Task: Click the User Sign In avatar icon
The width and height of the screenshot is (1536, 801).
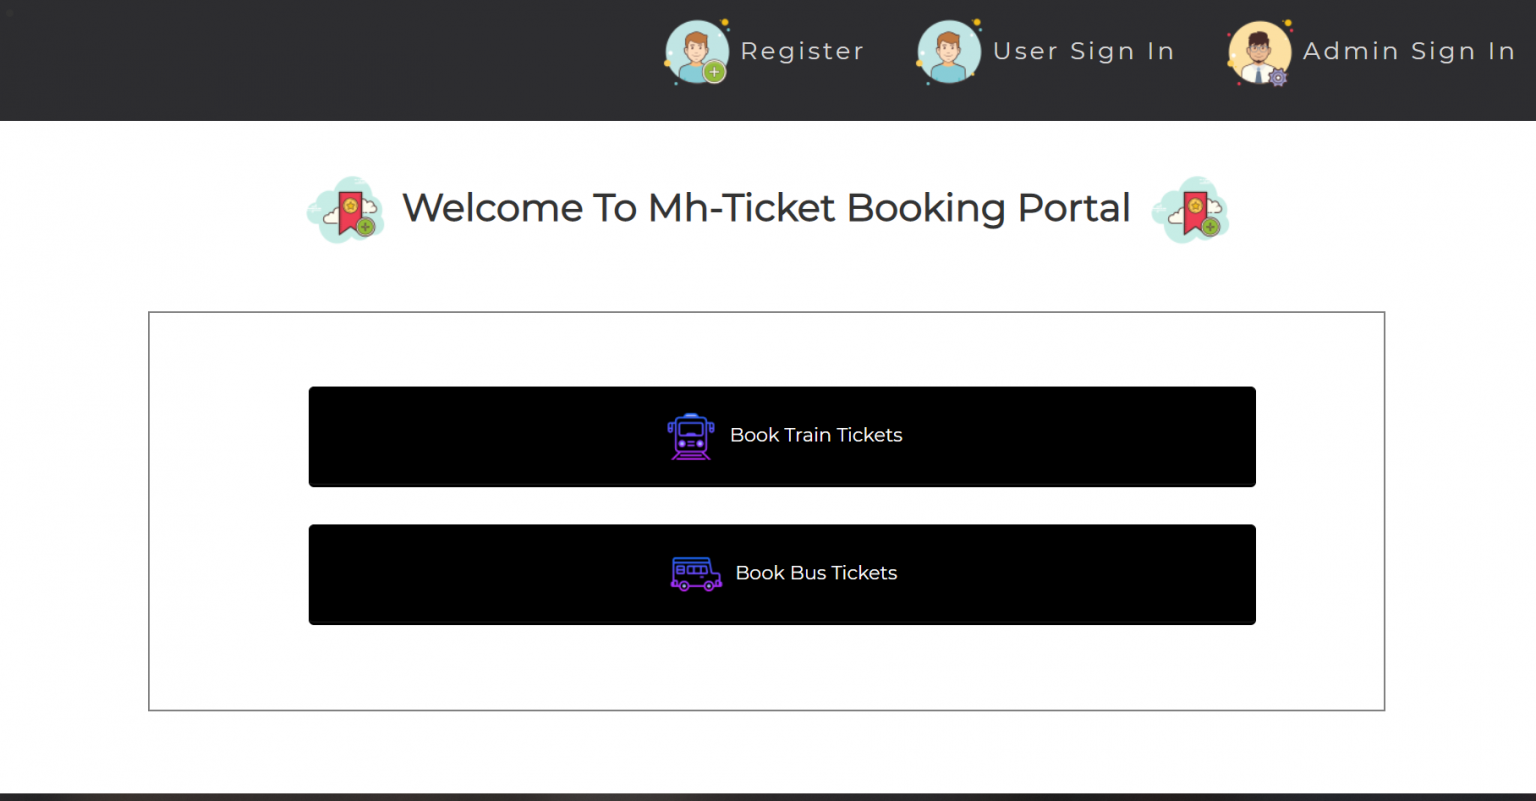Action: coord(948,51)
